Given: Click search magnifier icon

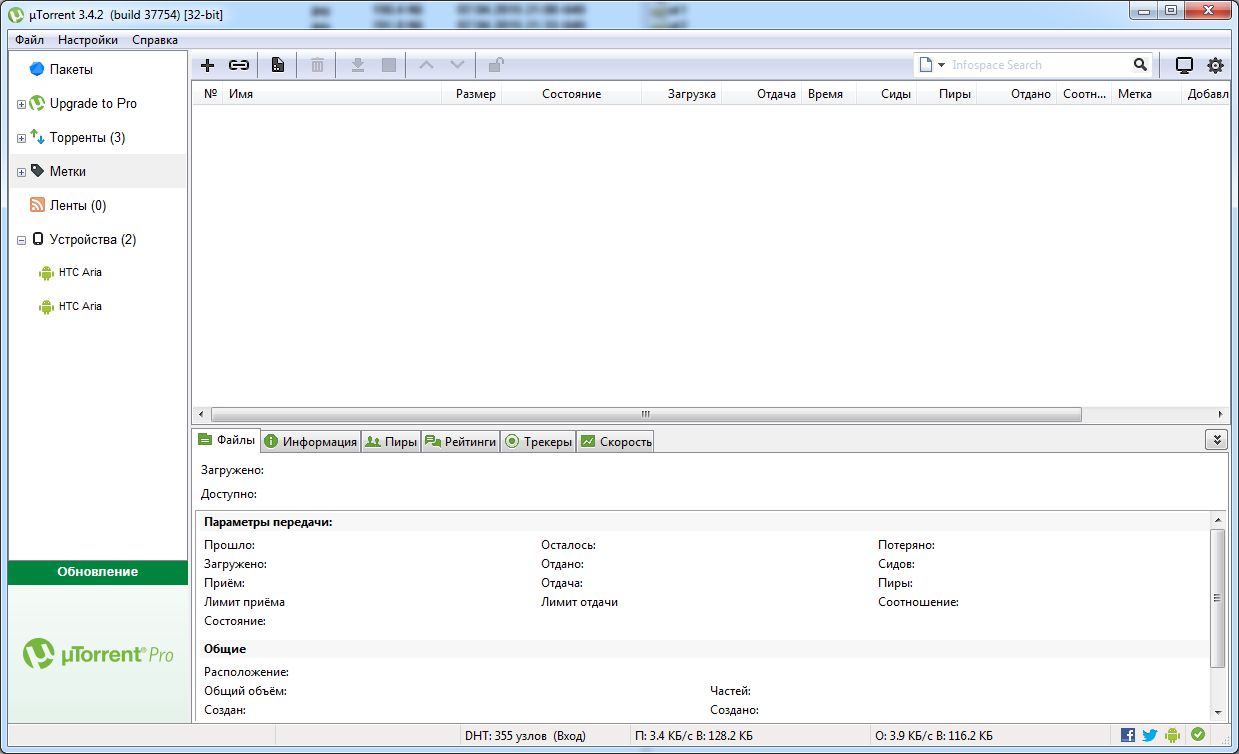Looking at the screenshot, I should [x=1141, y=65].
